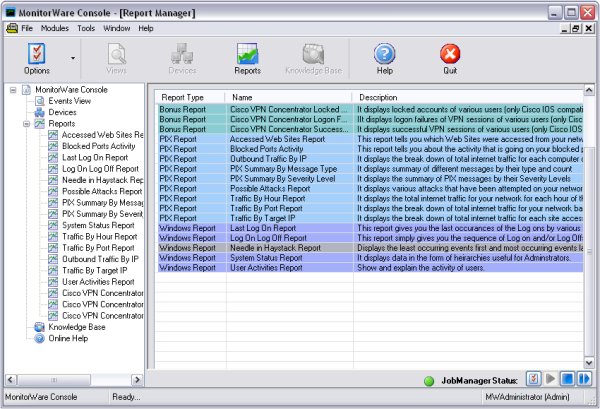
Task: Click the JobManager pause/step button
Action: coord(584,379)
